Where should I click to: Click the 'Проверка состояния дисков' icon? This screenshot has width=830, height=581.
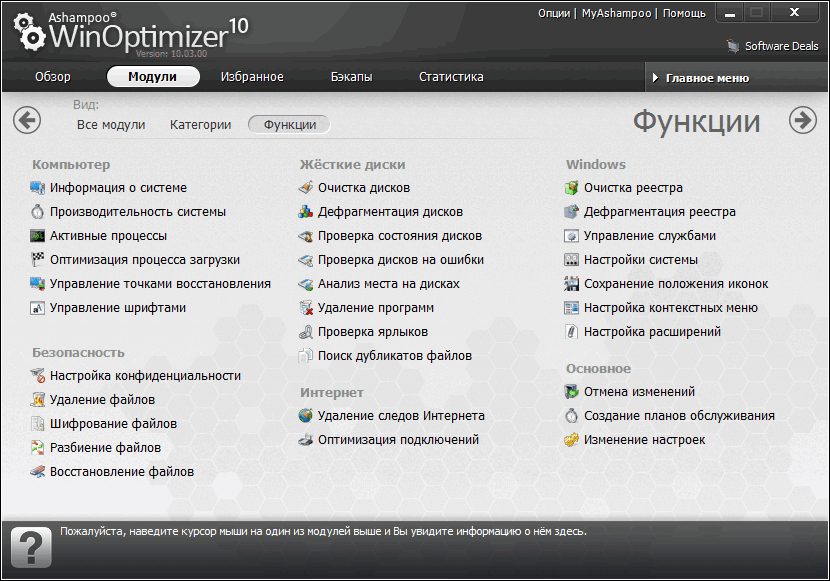point(305,236)
